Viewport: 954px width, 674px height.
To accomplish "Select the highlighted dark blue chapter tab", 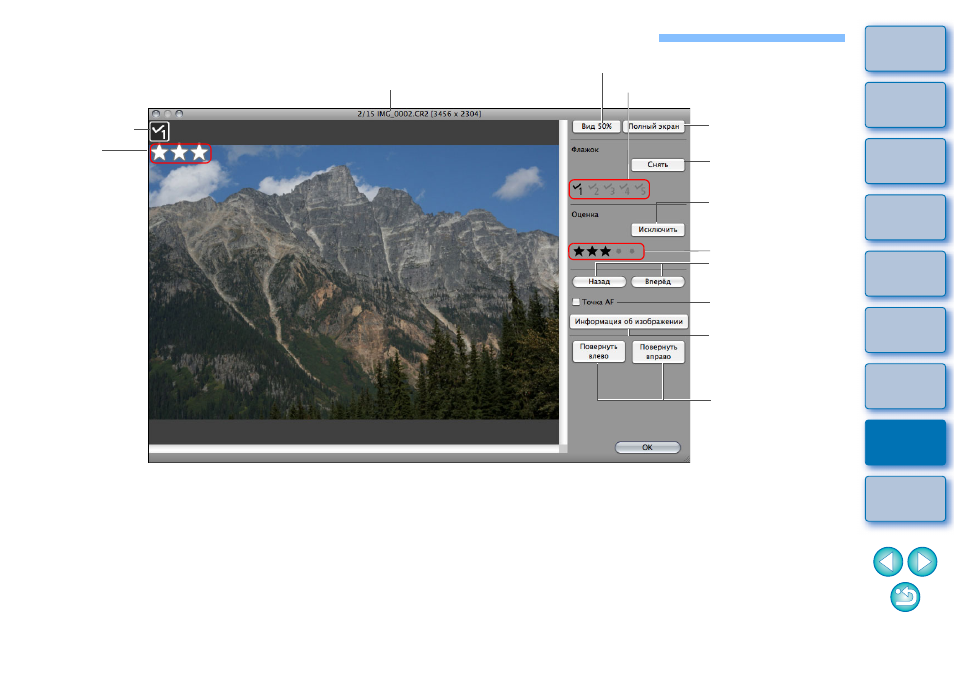I will pyautogui.click(x=905, y=443).
